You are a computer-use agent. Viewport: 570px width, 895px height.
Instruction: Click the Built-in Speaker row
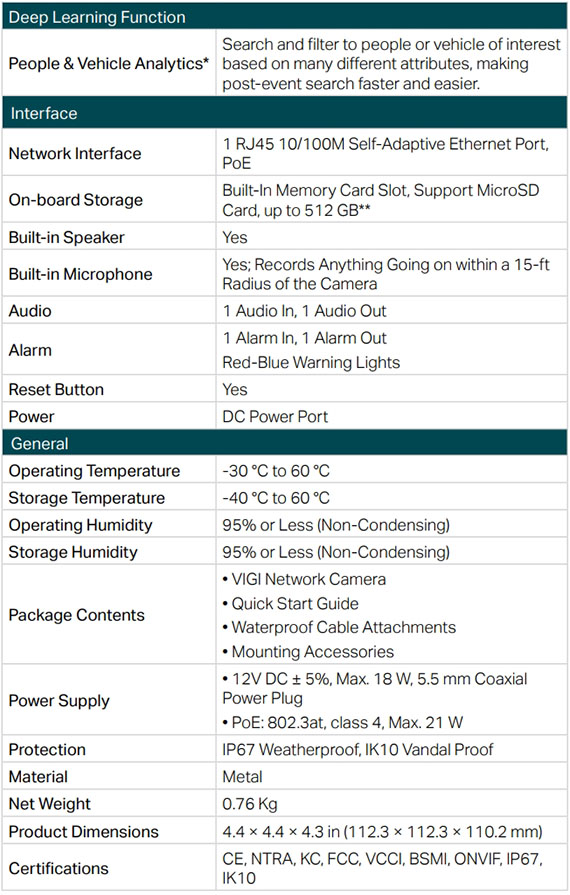(x=285, y=237)
